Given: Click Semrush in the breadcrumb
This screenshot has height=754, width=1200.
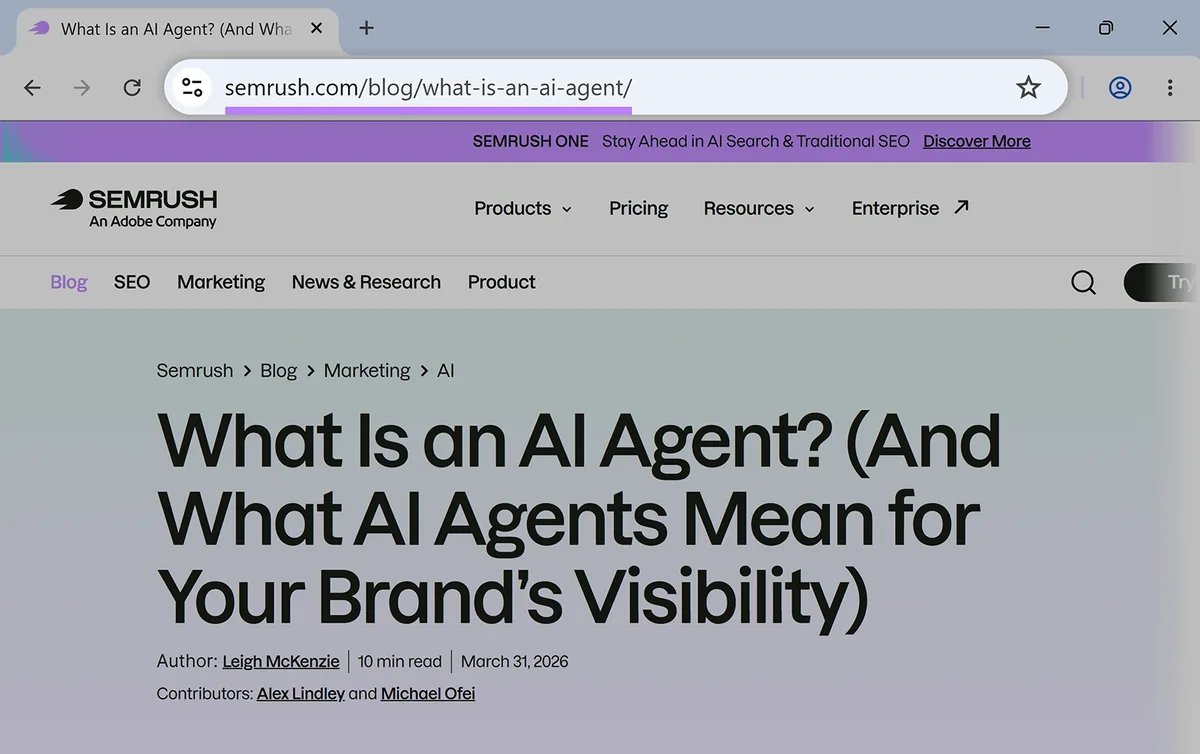Looking at the screenshot, I should pyautogui.click(x=195, y=370).
